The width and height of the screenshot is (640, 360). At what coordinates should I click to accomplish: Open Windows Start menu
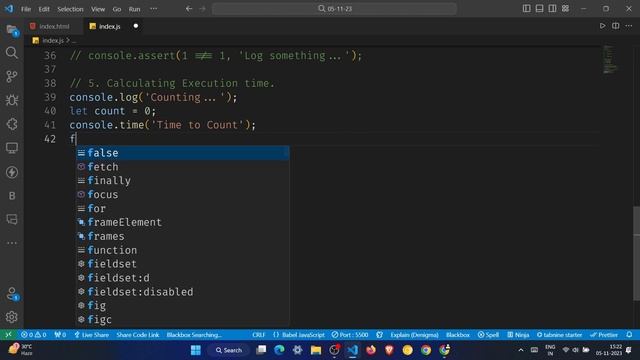tap(196, 350)
